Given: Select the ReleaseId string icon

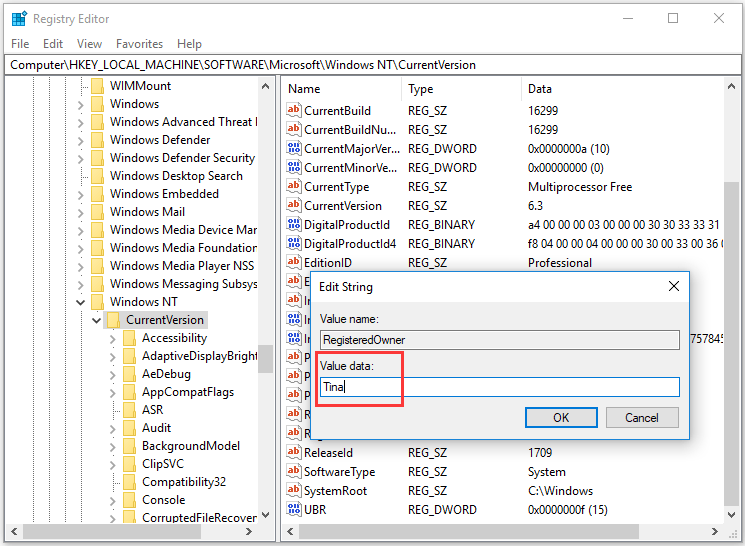Looking at the screenshot, I should tap(294, 452).
